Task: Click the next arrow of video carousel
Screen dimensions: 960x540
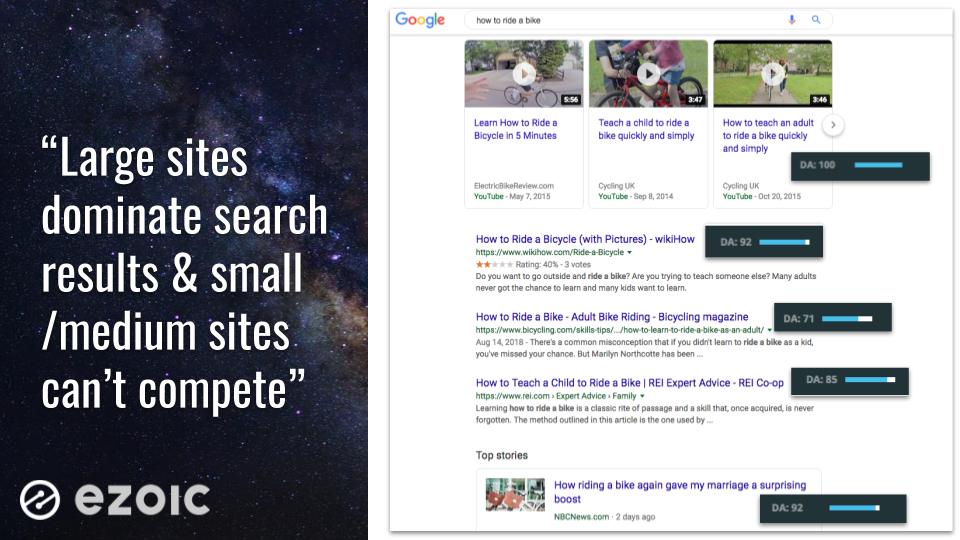Action: point(833,125)
